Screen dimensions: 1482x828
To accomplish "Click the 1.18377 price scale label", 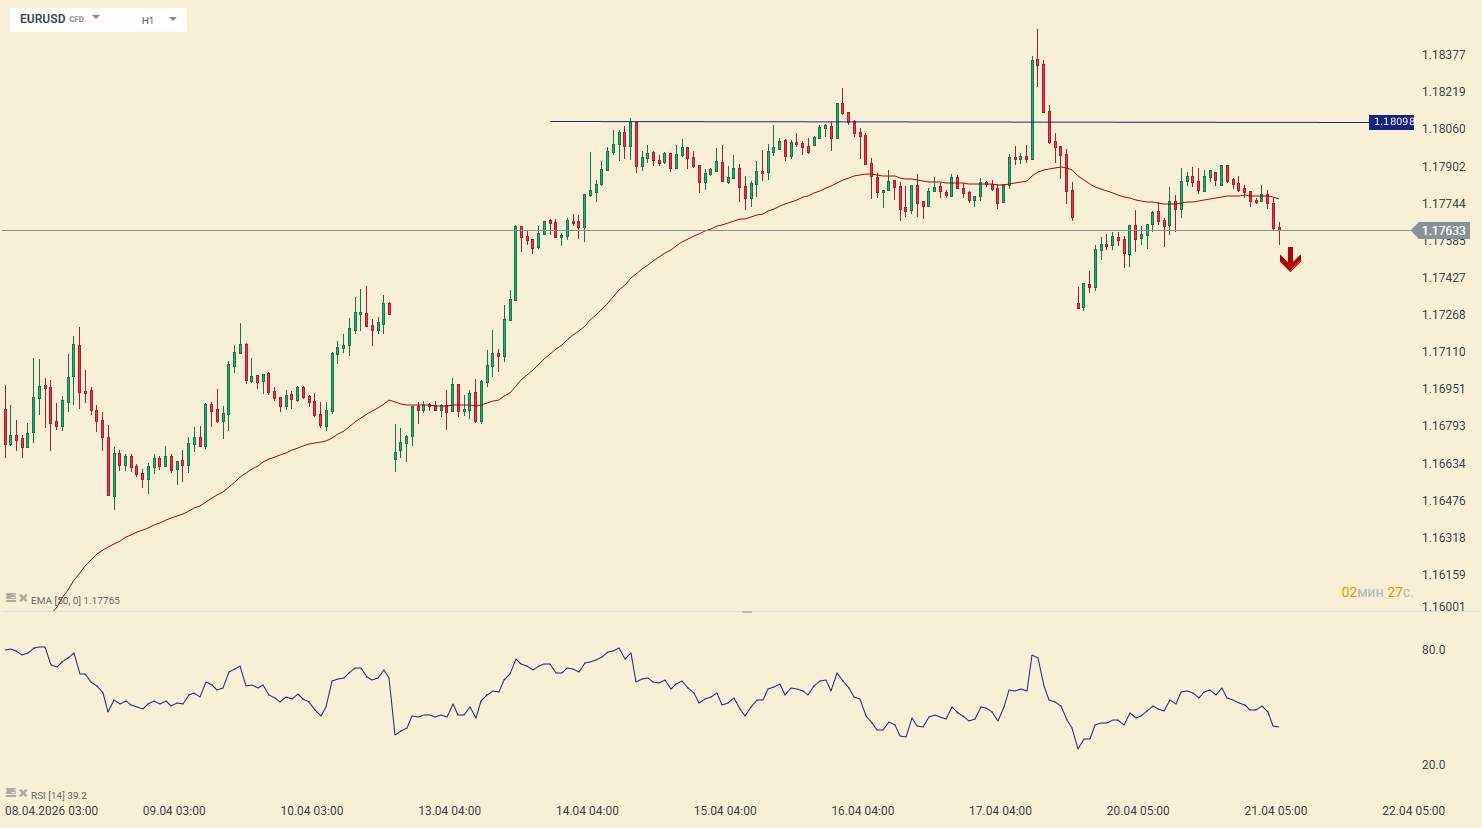I will (x=1443, y=55).
